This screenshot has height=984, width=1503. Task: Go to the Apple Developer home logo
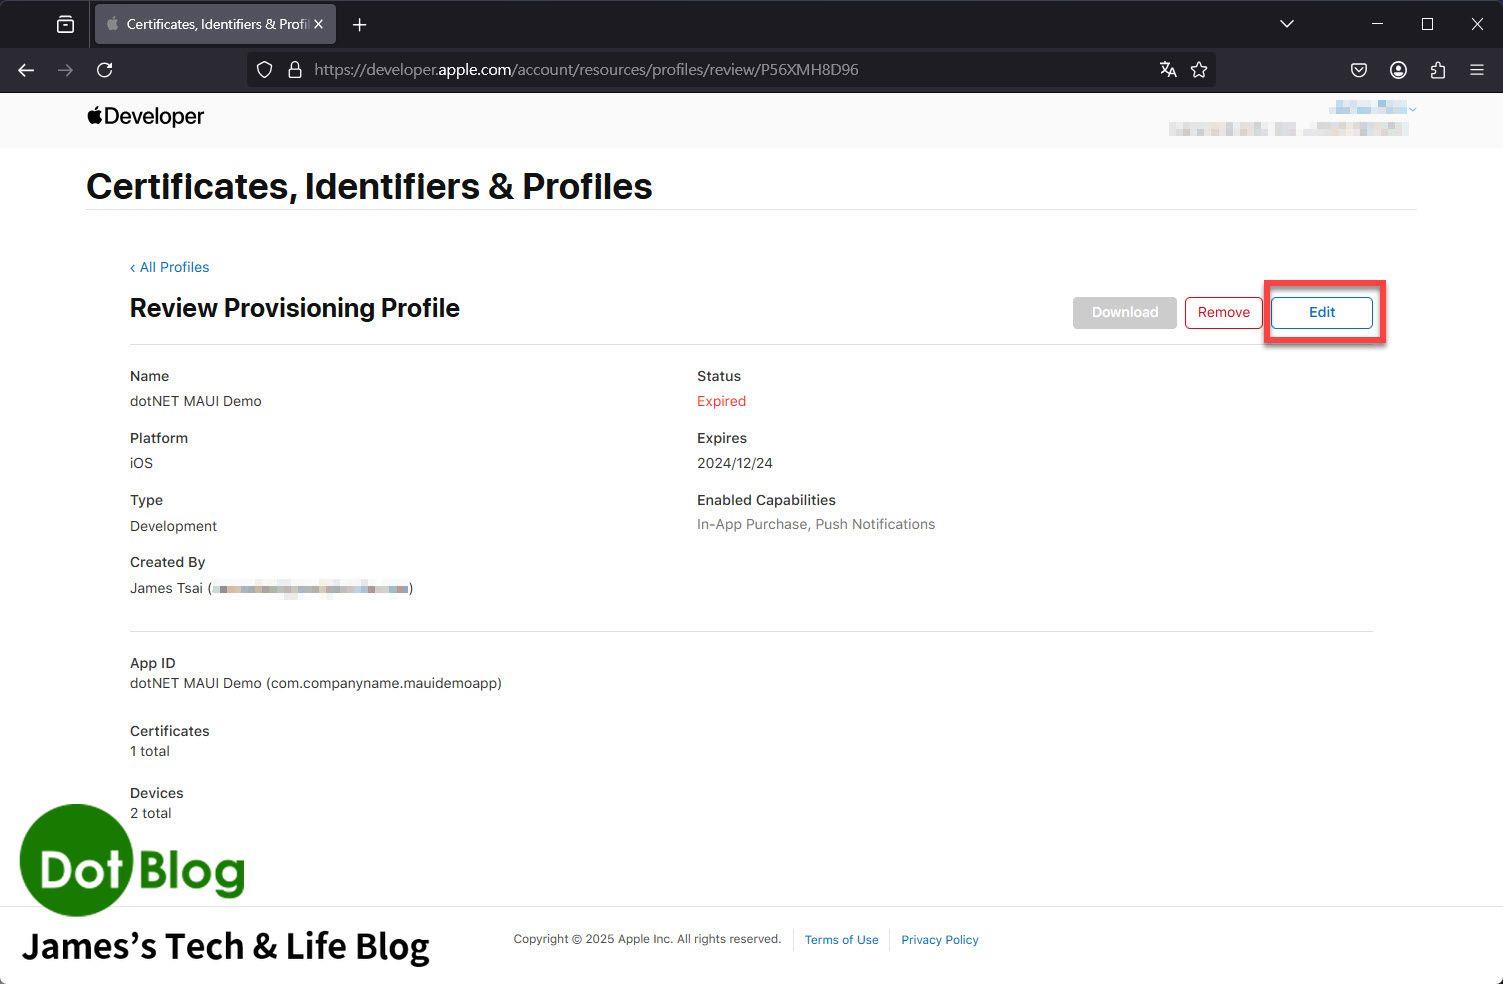[146, 116]
